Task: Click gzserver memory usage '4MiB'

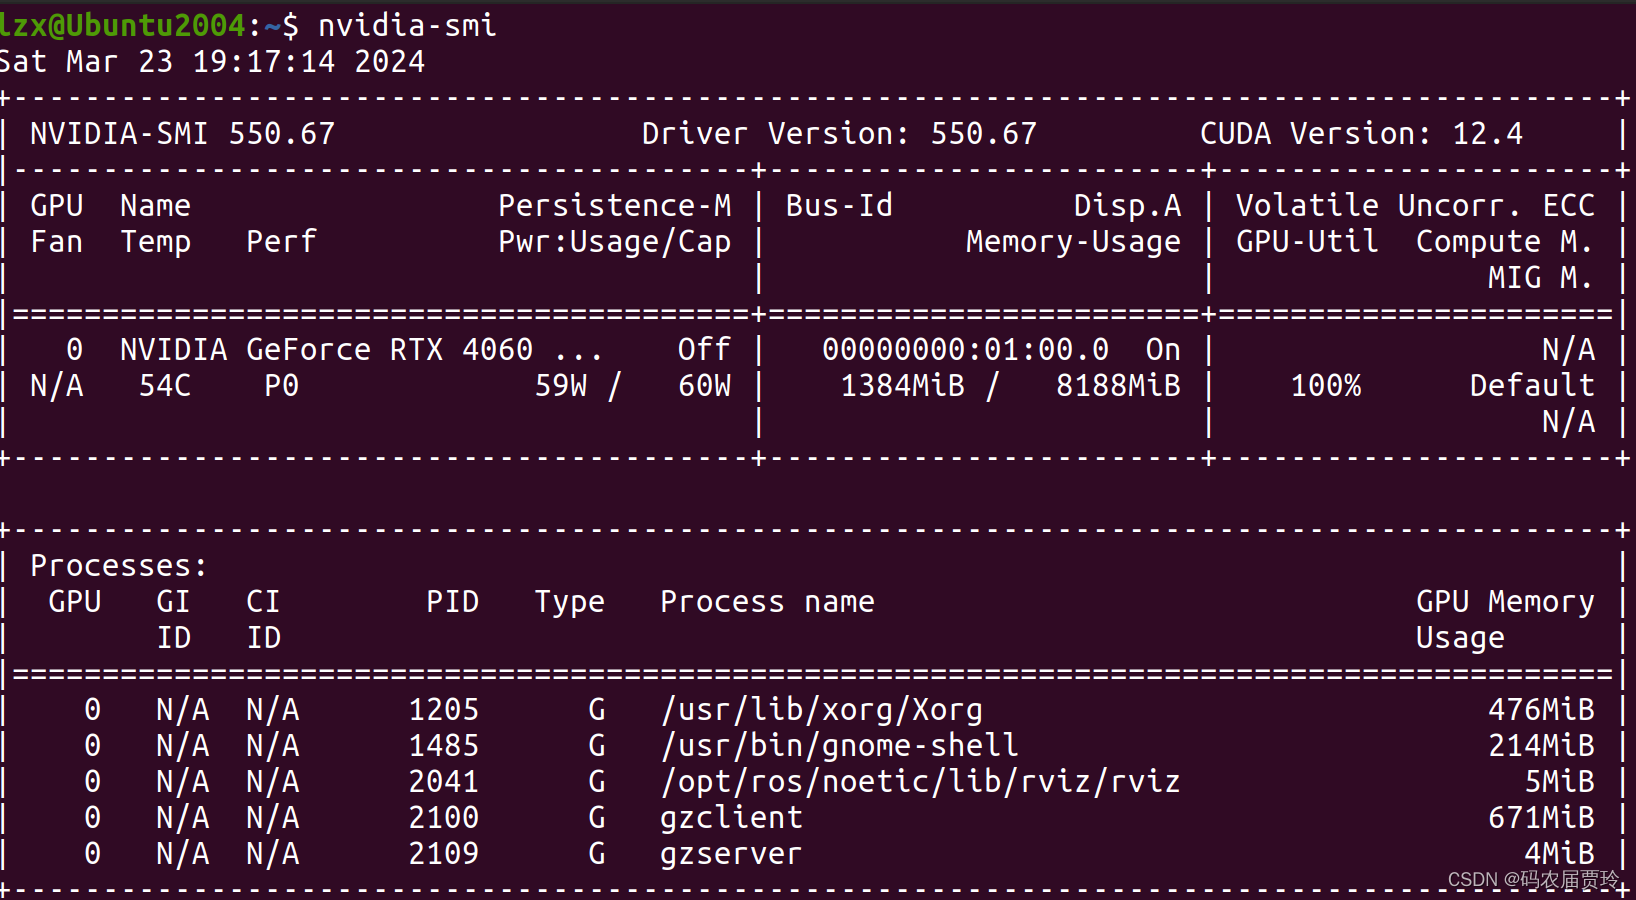Action: 1559,854
